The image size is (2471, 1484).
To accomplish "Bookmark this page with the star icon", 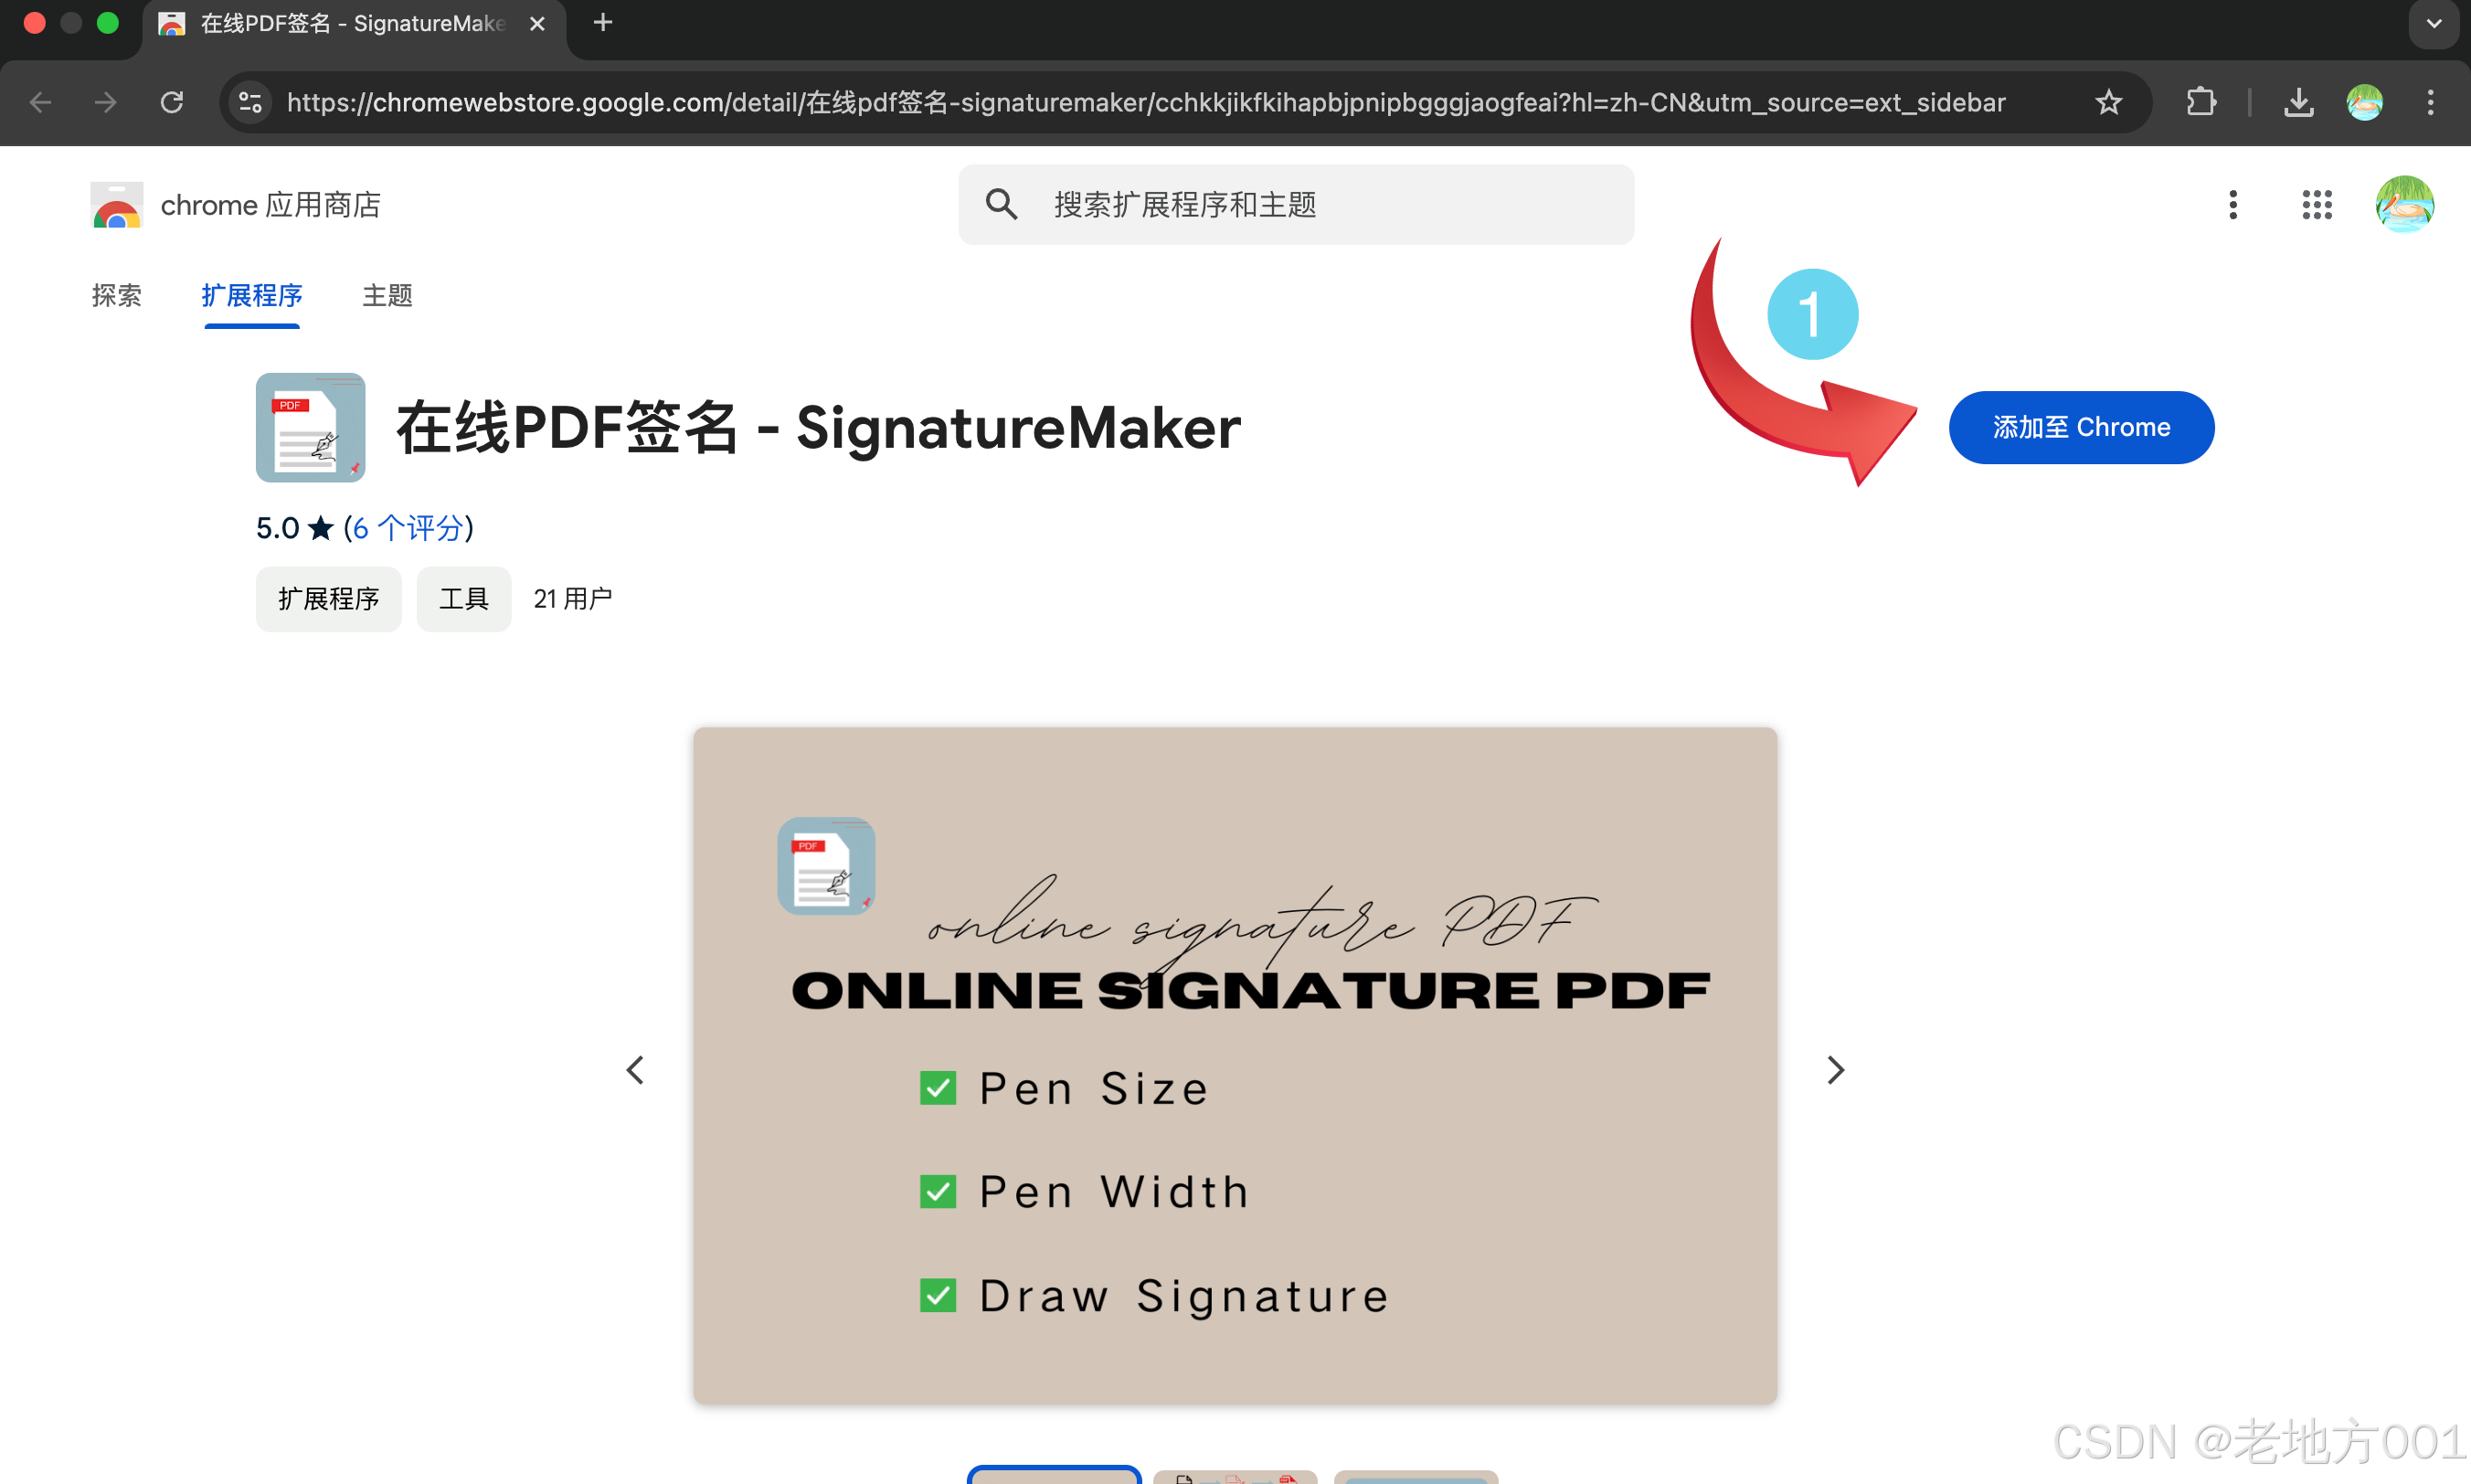I will (2109, 102).
